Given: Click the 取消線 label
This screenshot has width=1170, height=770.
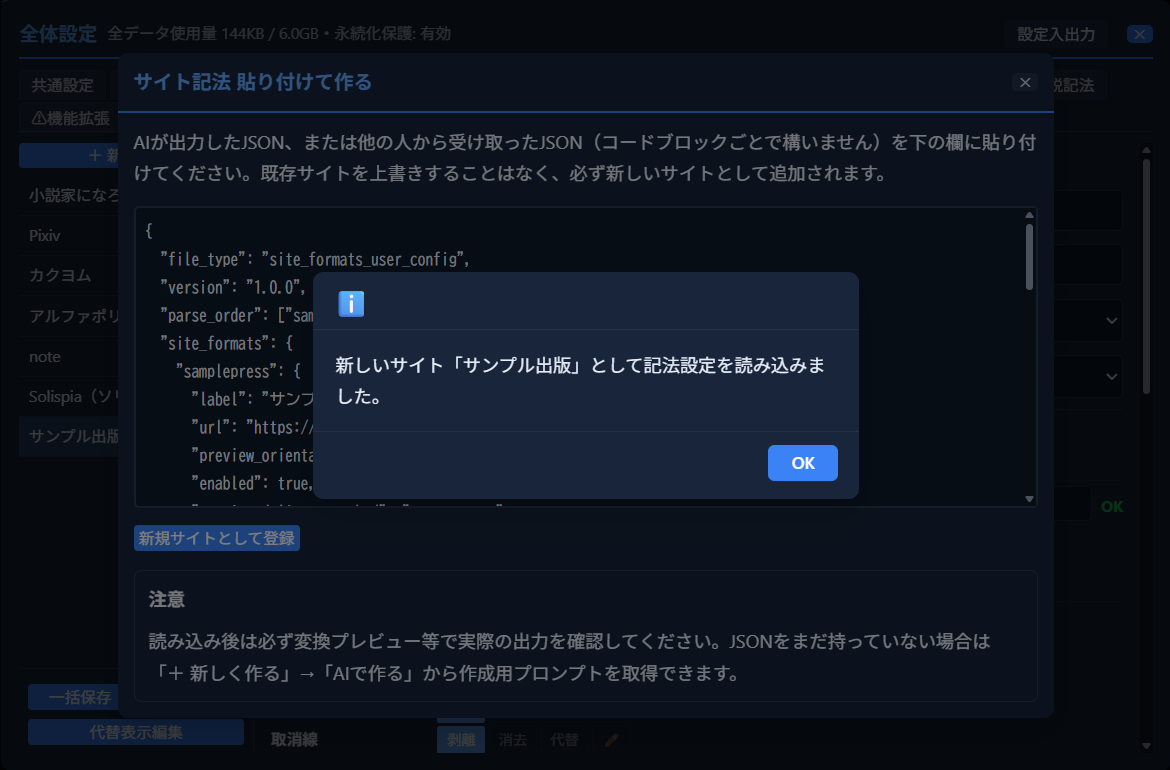Looking at the screenshot, I should (294, 739).
